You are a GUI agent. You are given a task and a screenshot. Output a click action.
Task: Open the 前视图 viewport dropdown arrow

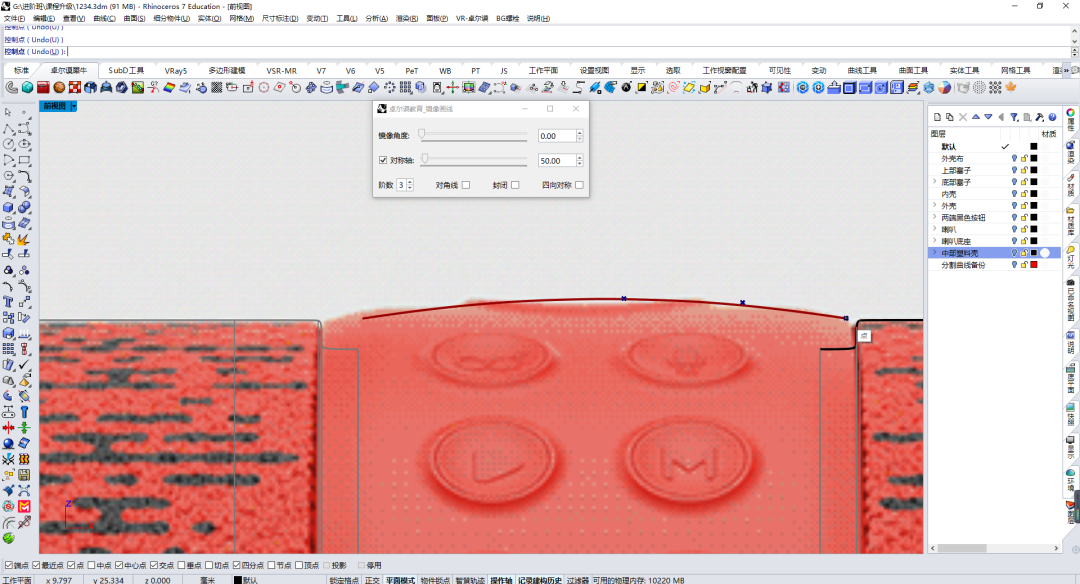point(74,106)
